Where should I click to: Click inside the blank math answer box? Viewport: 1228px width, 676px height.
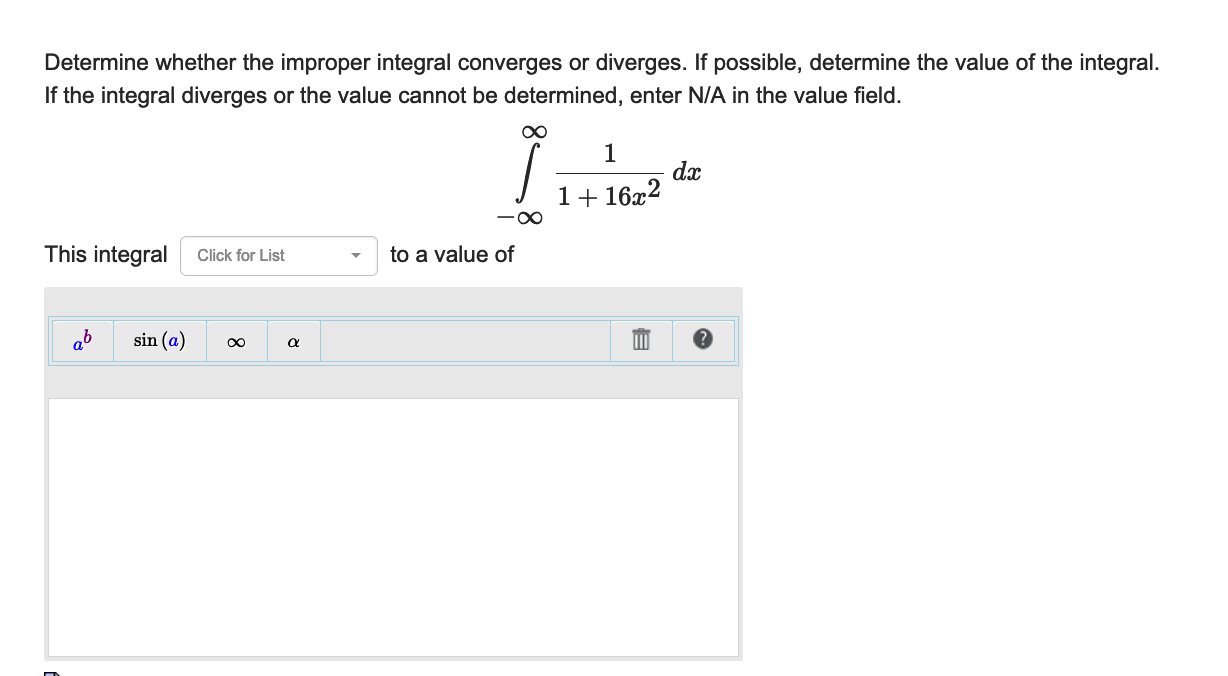click(x=392, y=525)
